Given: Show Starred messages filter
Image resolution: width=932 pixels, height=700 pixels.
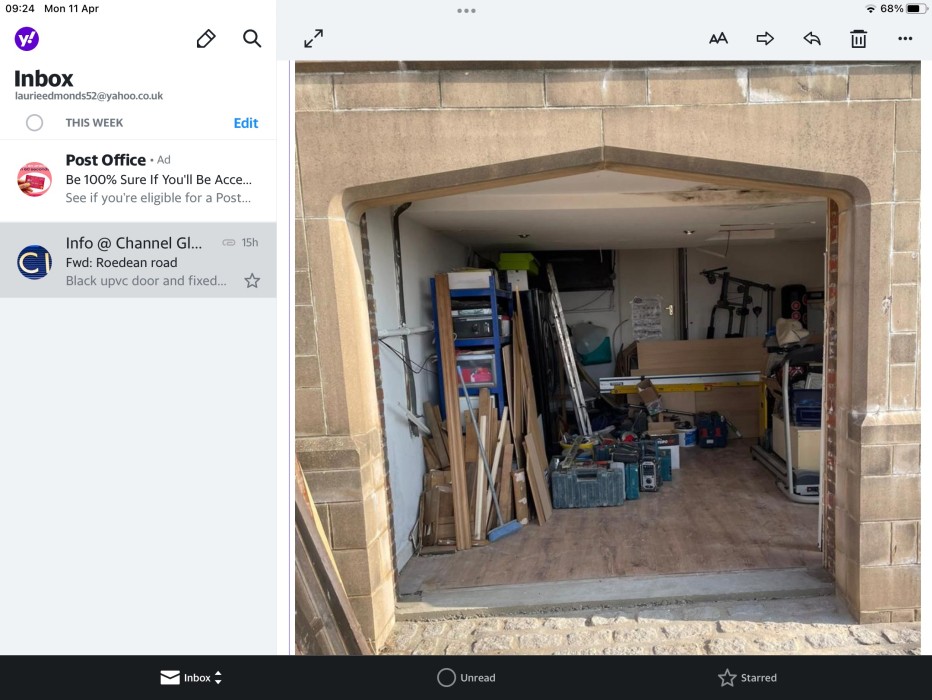Looking at the screenshot, I should click(x=747, y=677).
